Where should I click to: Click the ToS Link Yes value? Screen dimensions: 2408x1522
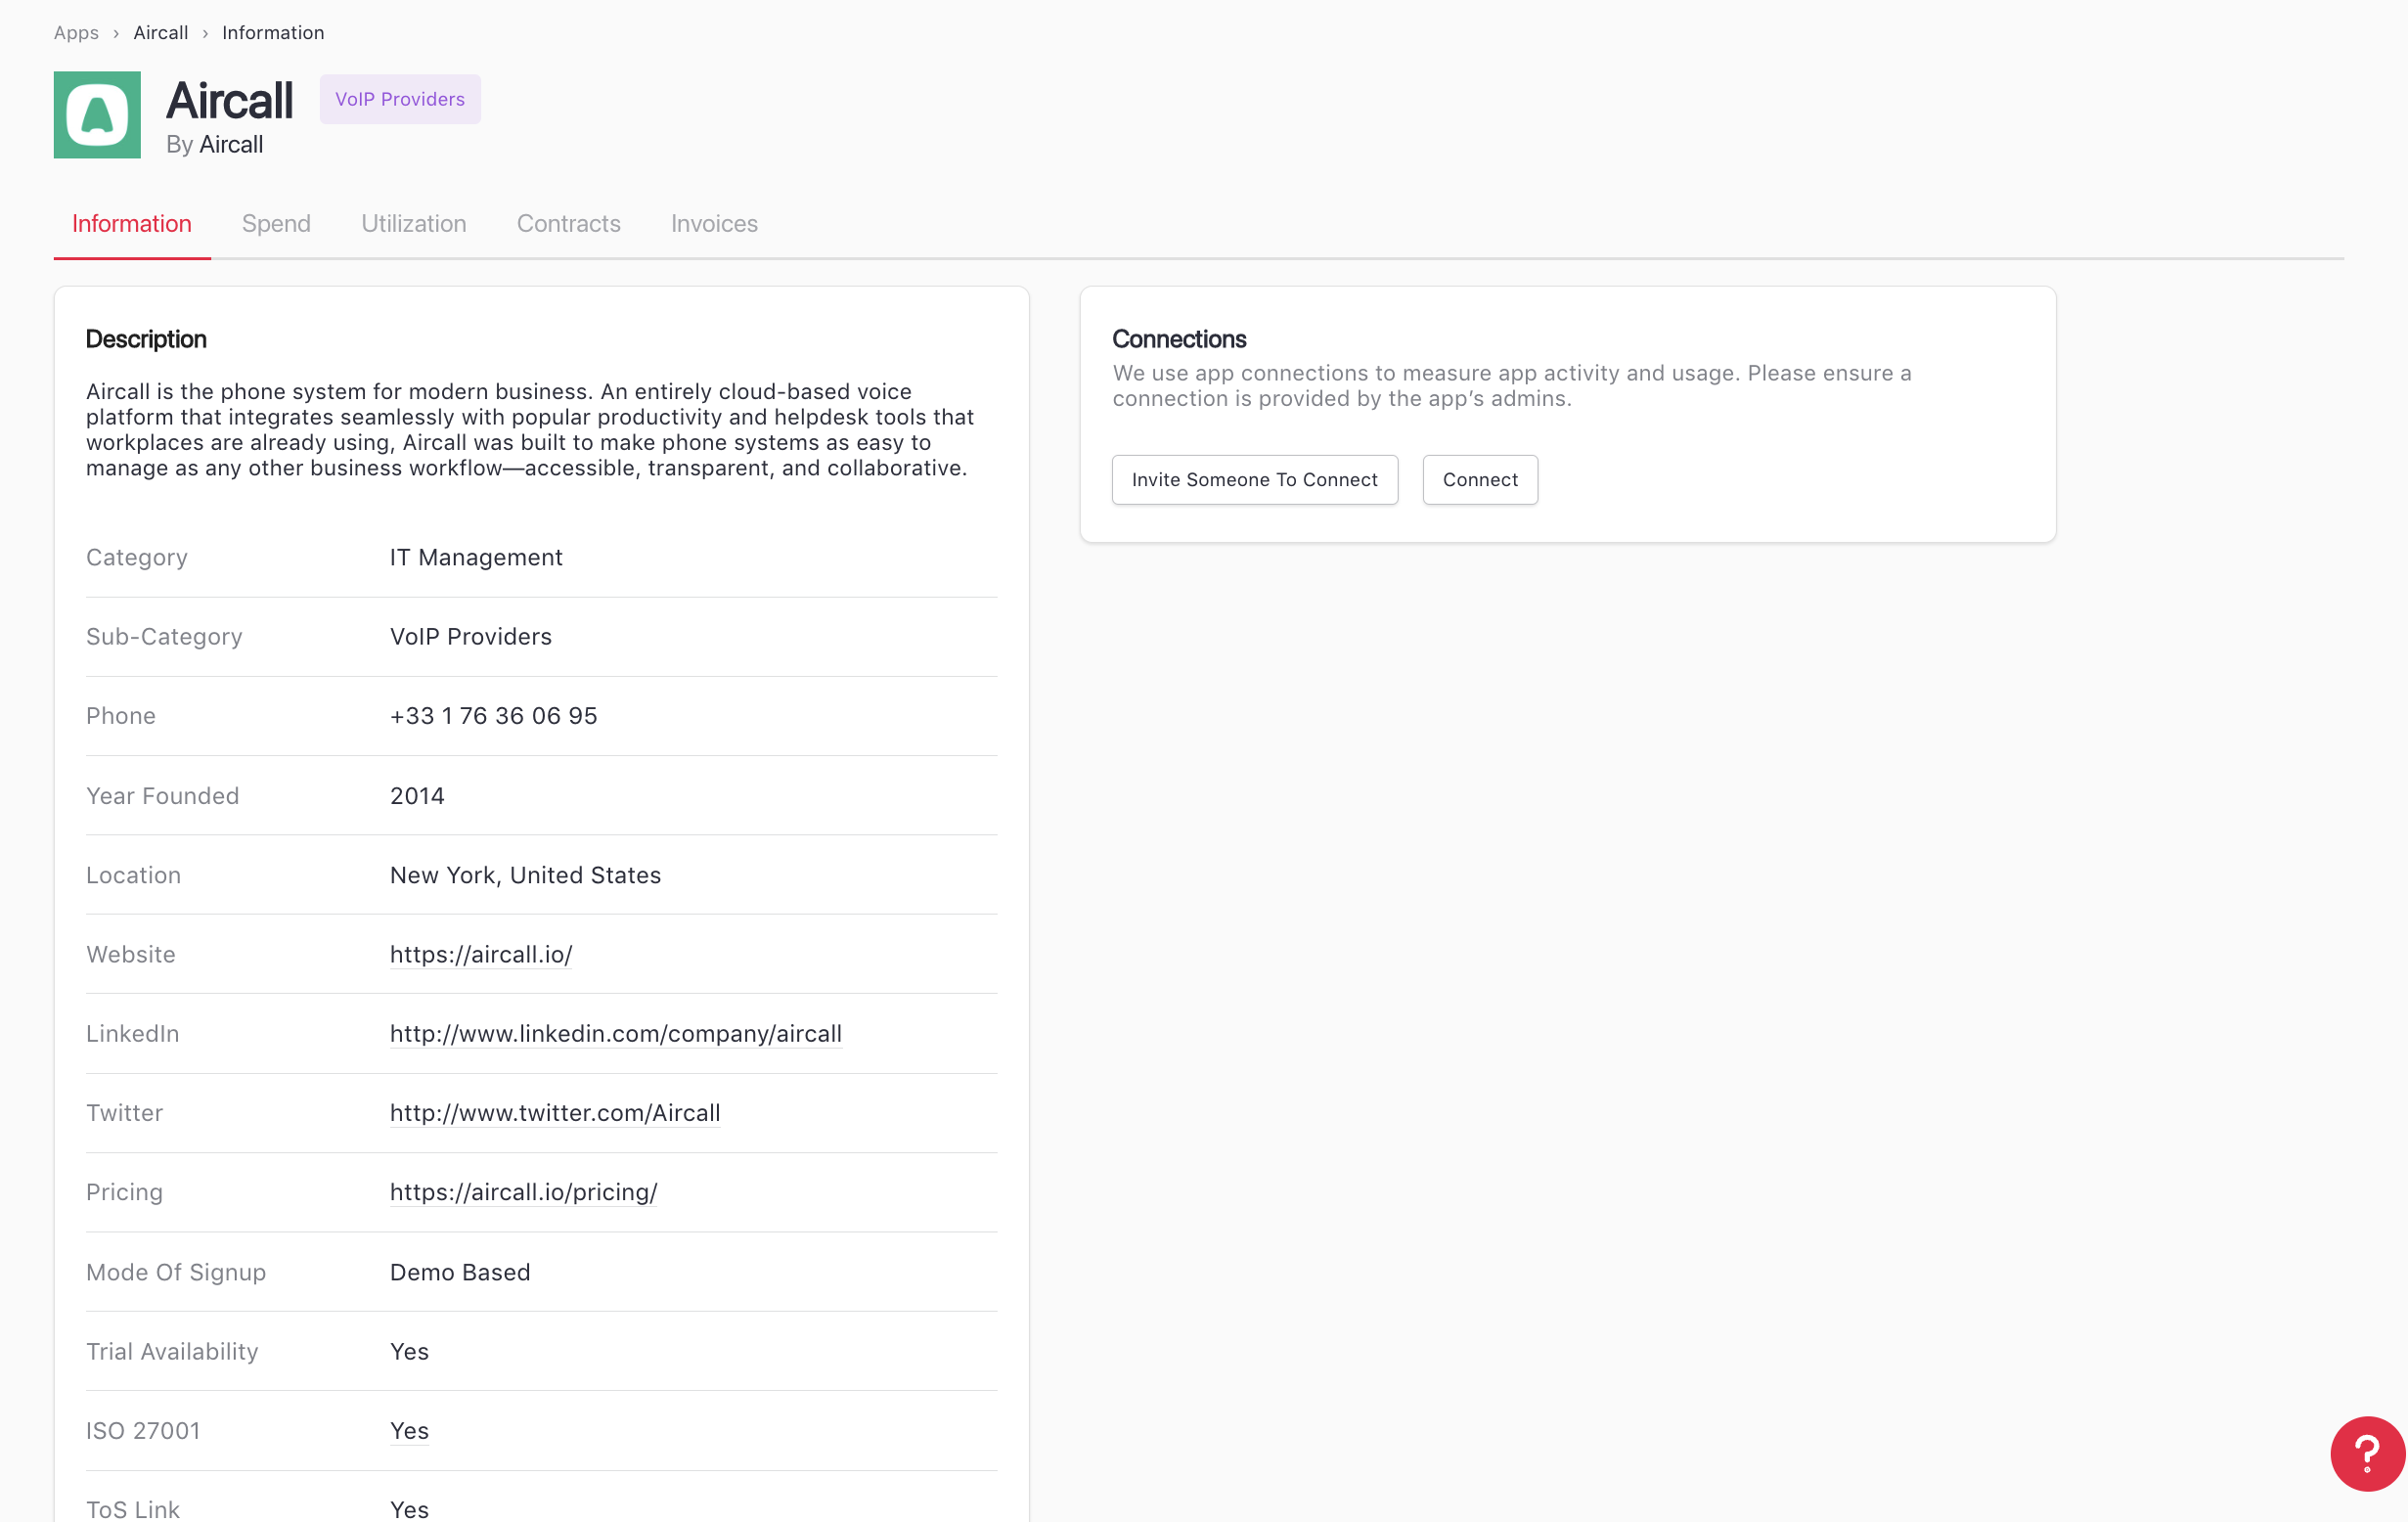point(409,1508)
